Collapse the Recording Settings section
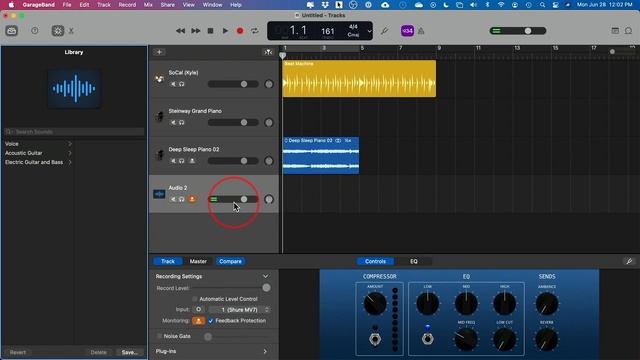This screenshot has height=360, width=640. click(265, 276)
